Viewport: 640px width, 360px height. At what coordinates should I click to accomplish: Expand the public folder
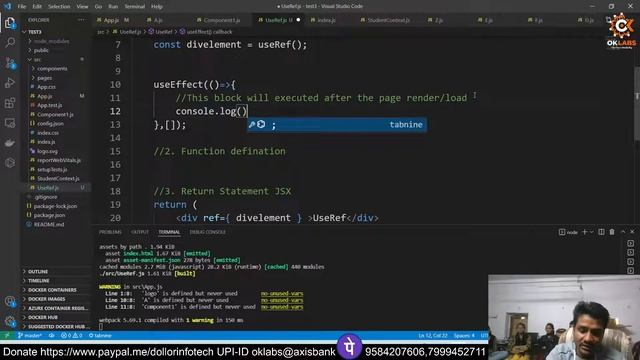click(41, 50)
